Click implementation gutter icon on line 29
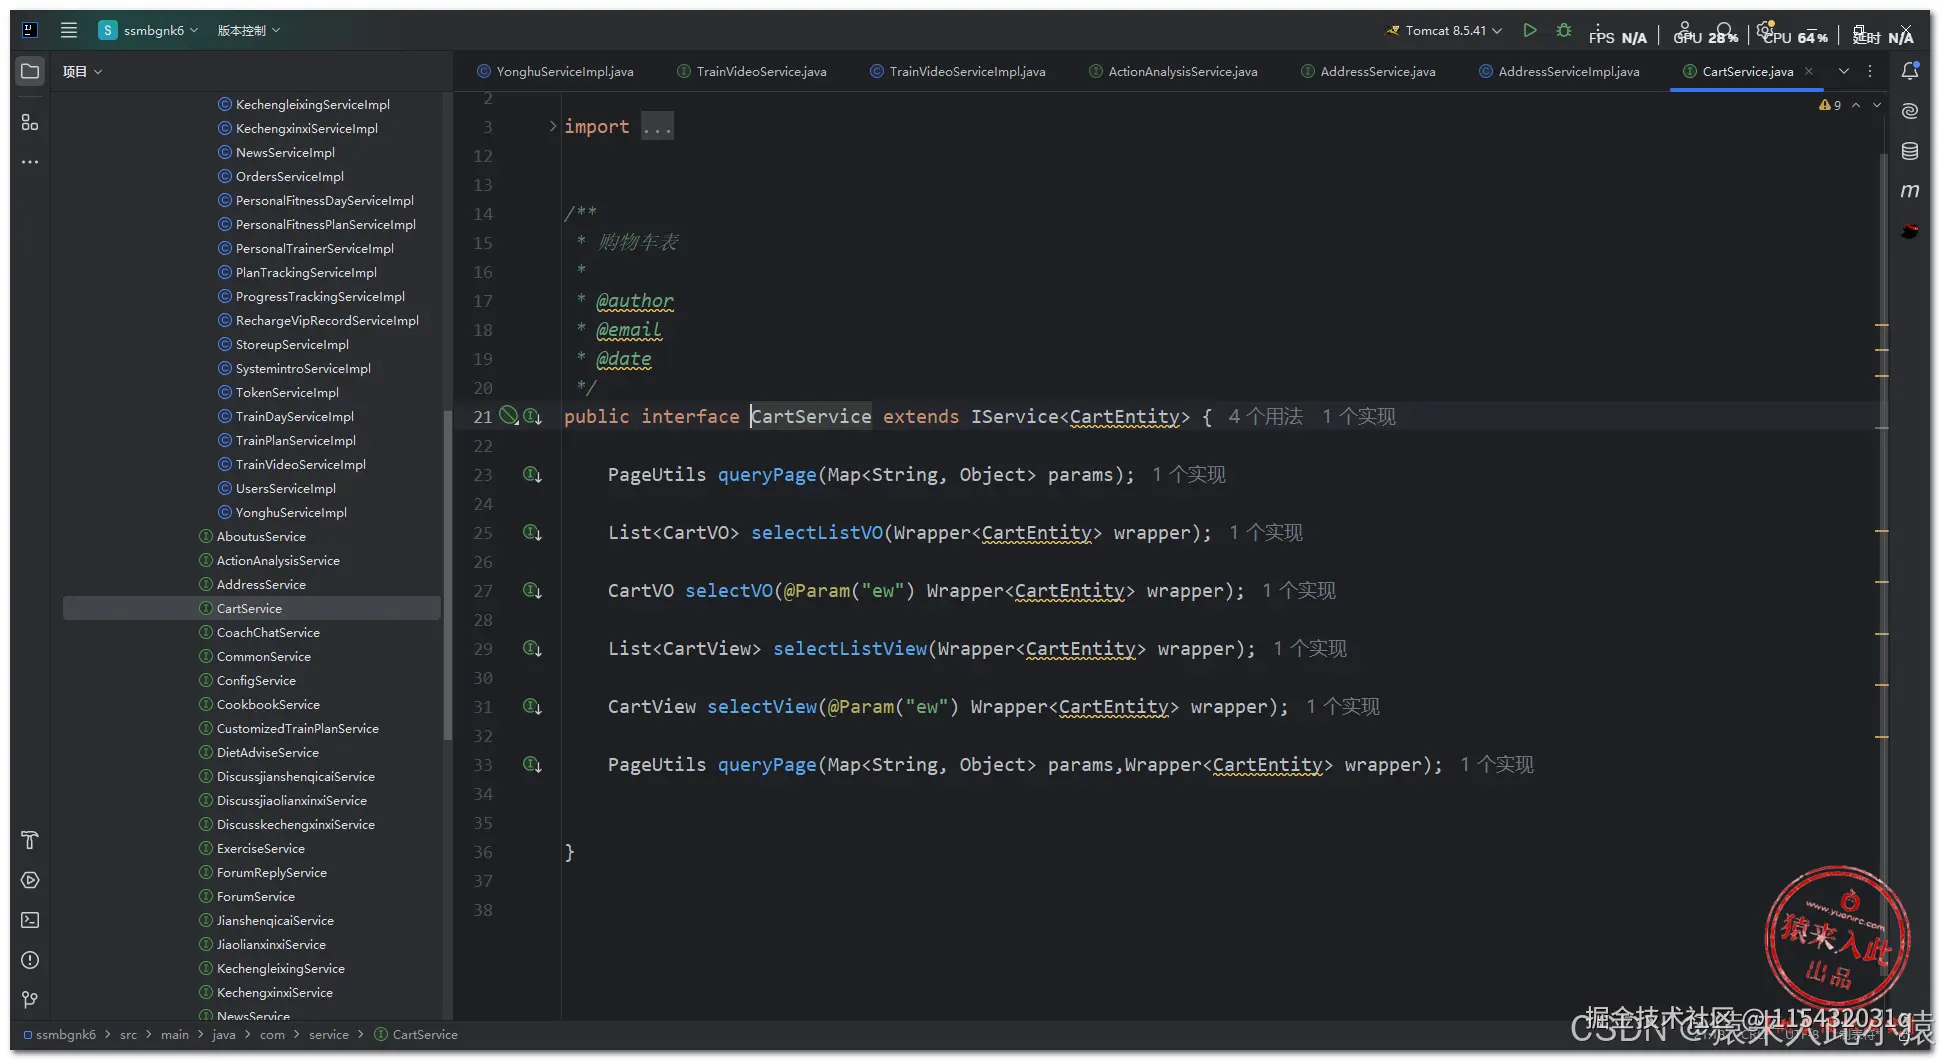This screenshot has height=1061, width=1941. pos(533,649)
